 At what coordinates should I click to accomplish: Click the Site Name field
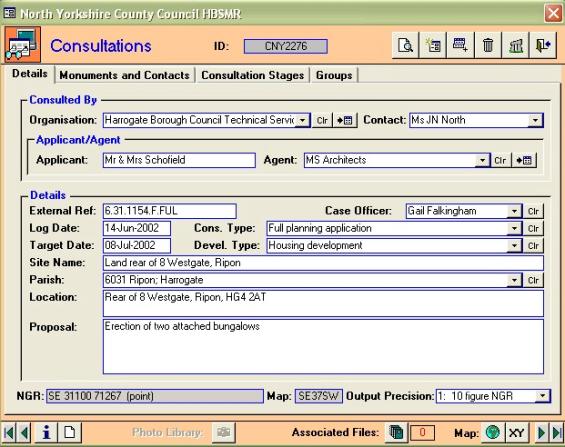coord(323,263)
